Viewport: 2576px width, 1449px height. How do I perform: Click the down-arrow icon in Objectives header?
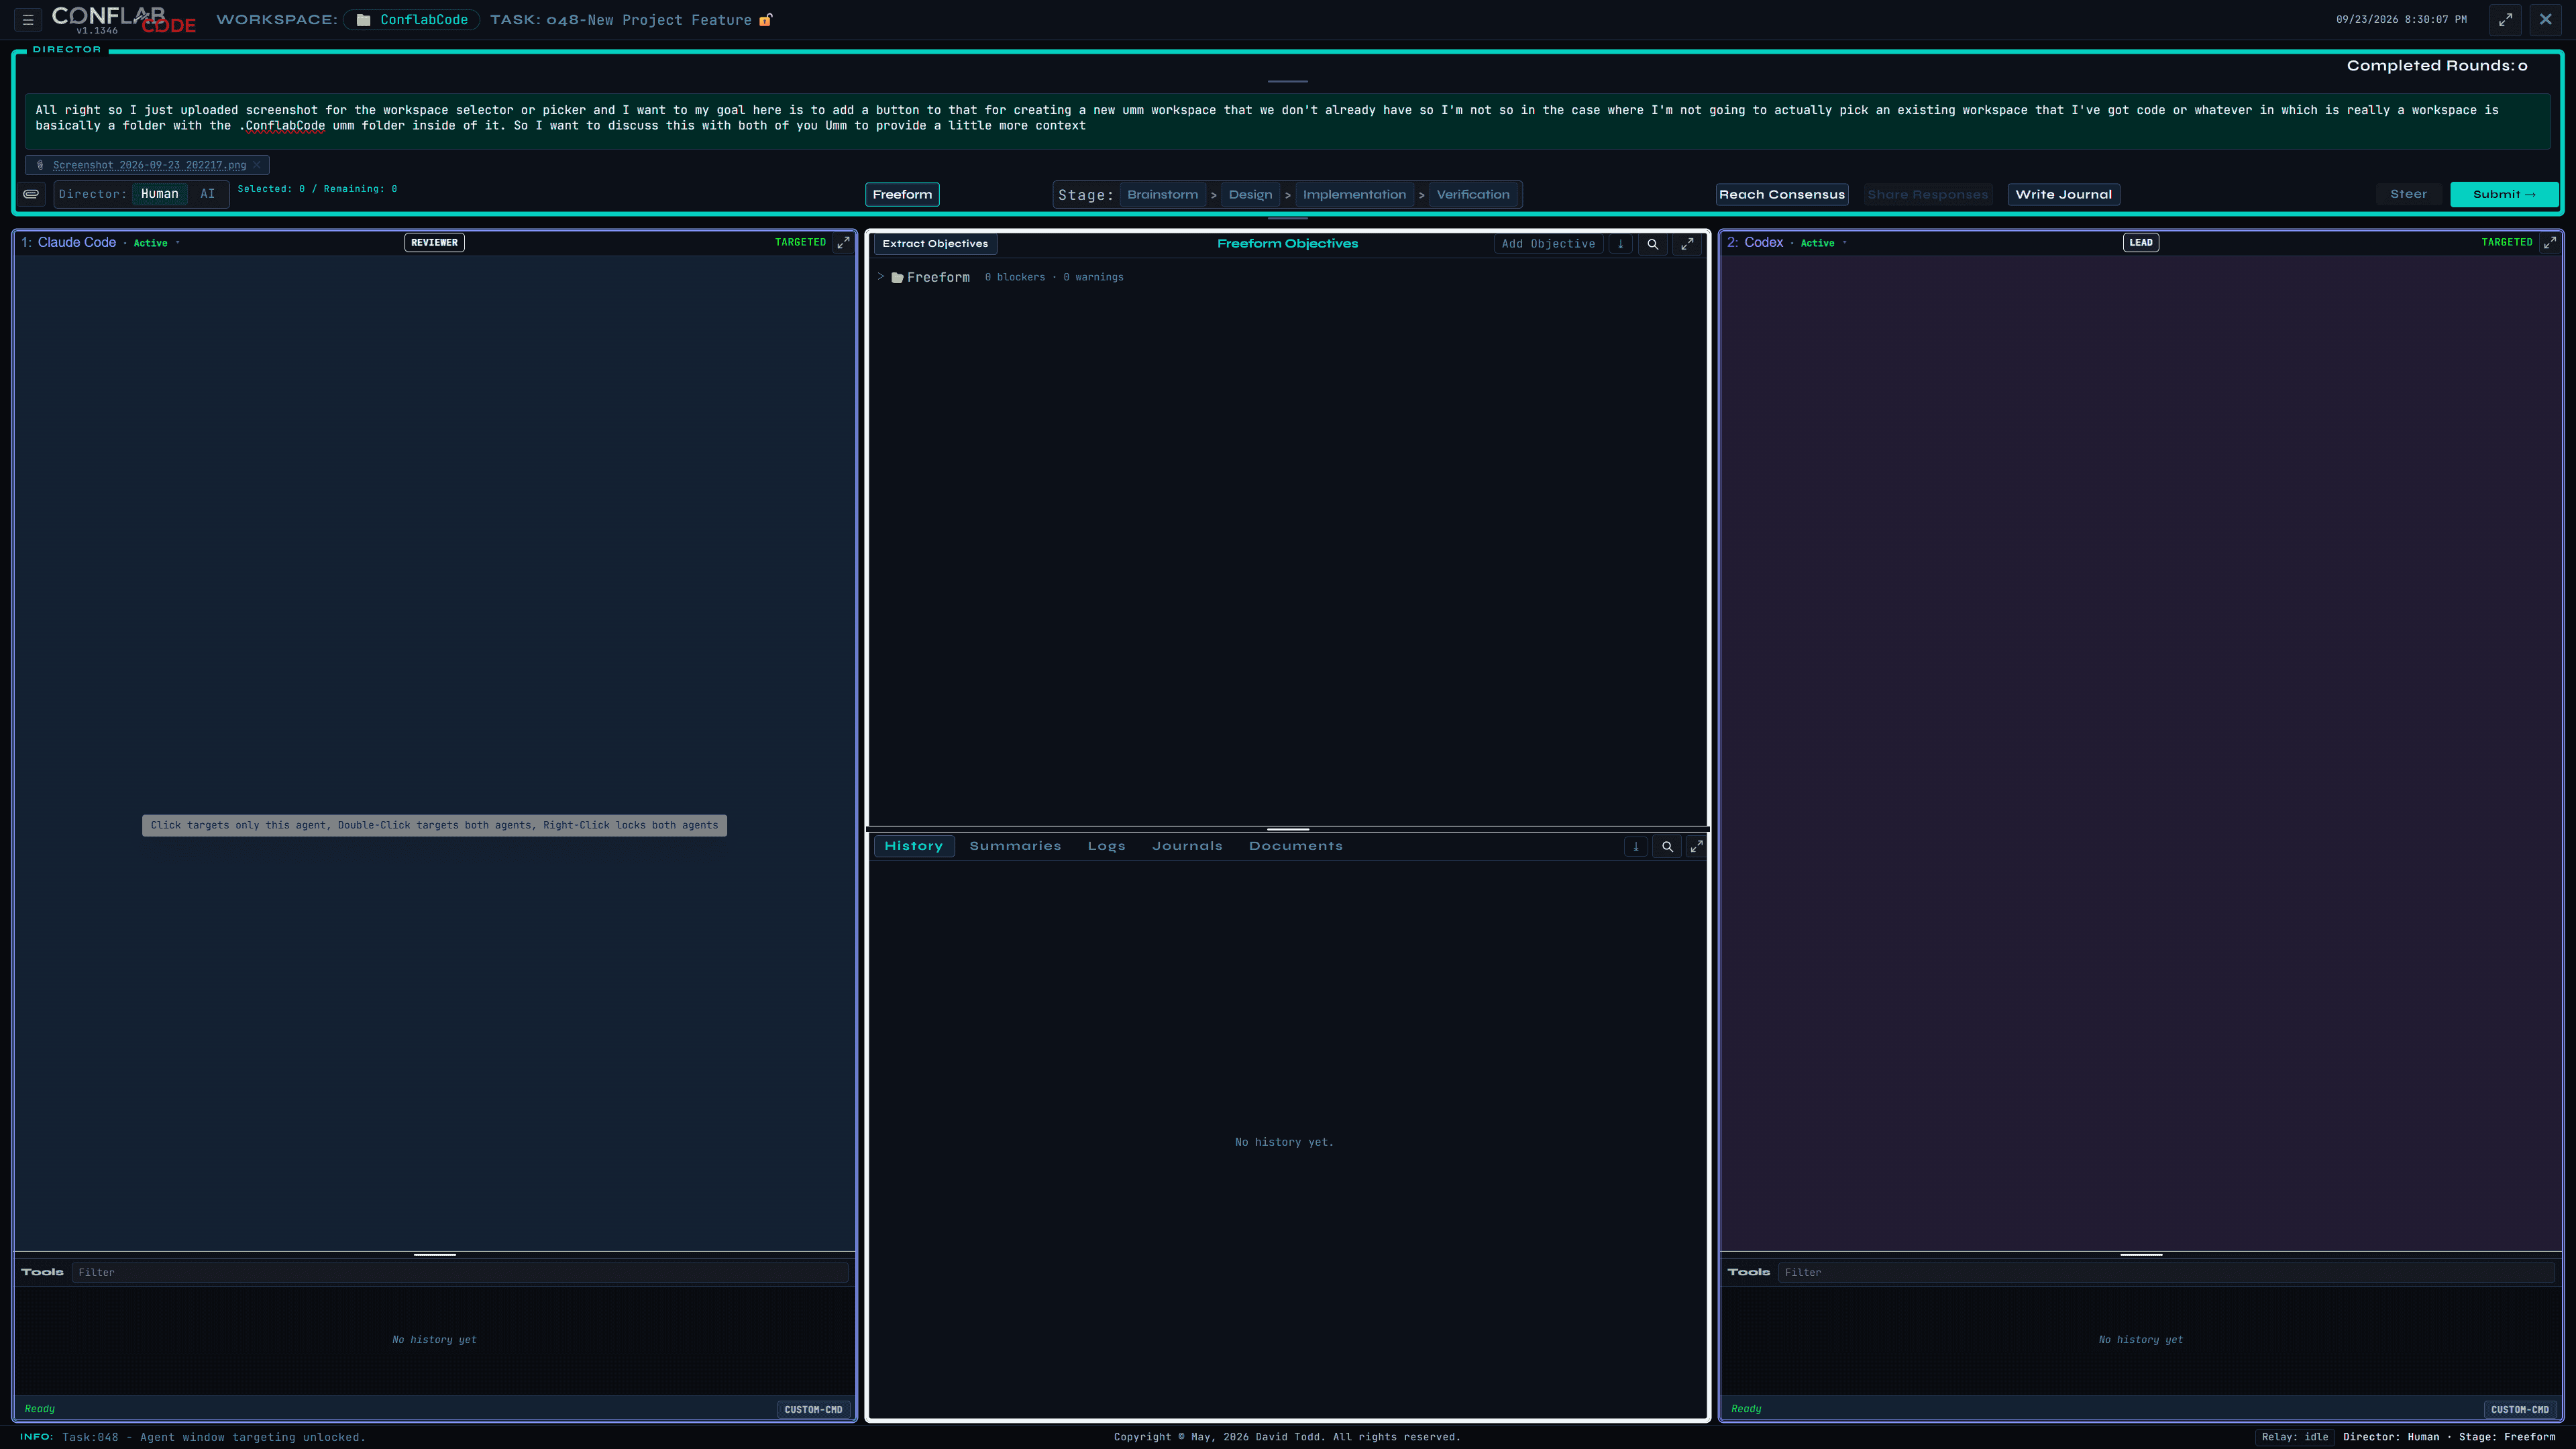pyautogui.click(x=1620, y=244)
